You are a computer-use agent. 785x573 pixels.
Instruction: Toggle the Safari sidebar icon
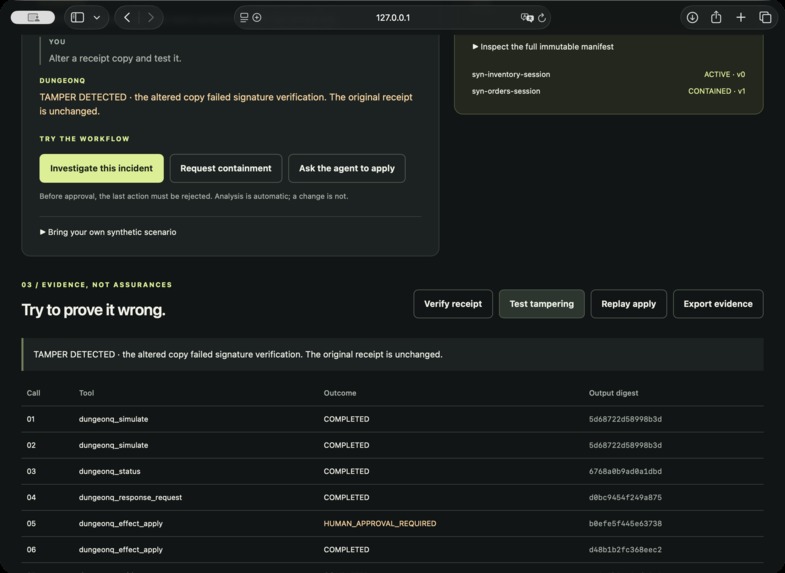pos(77,18)
